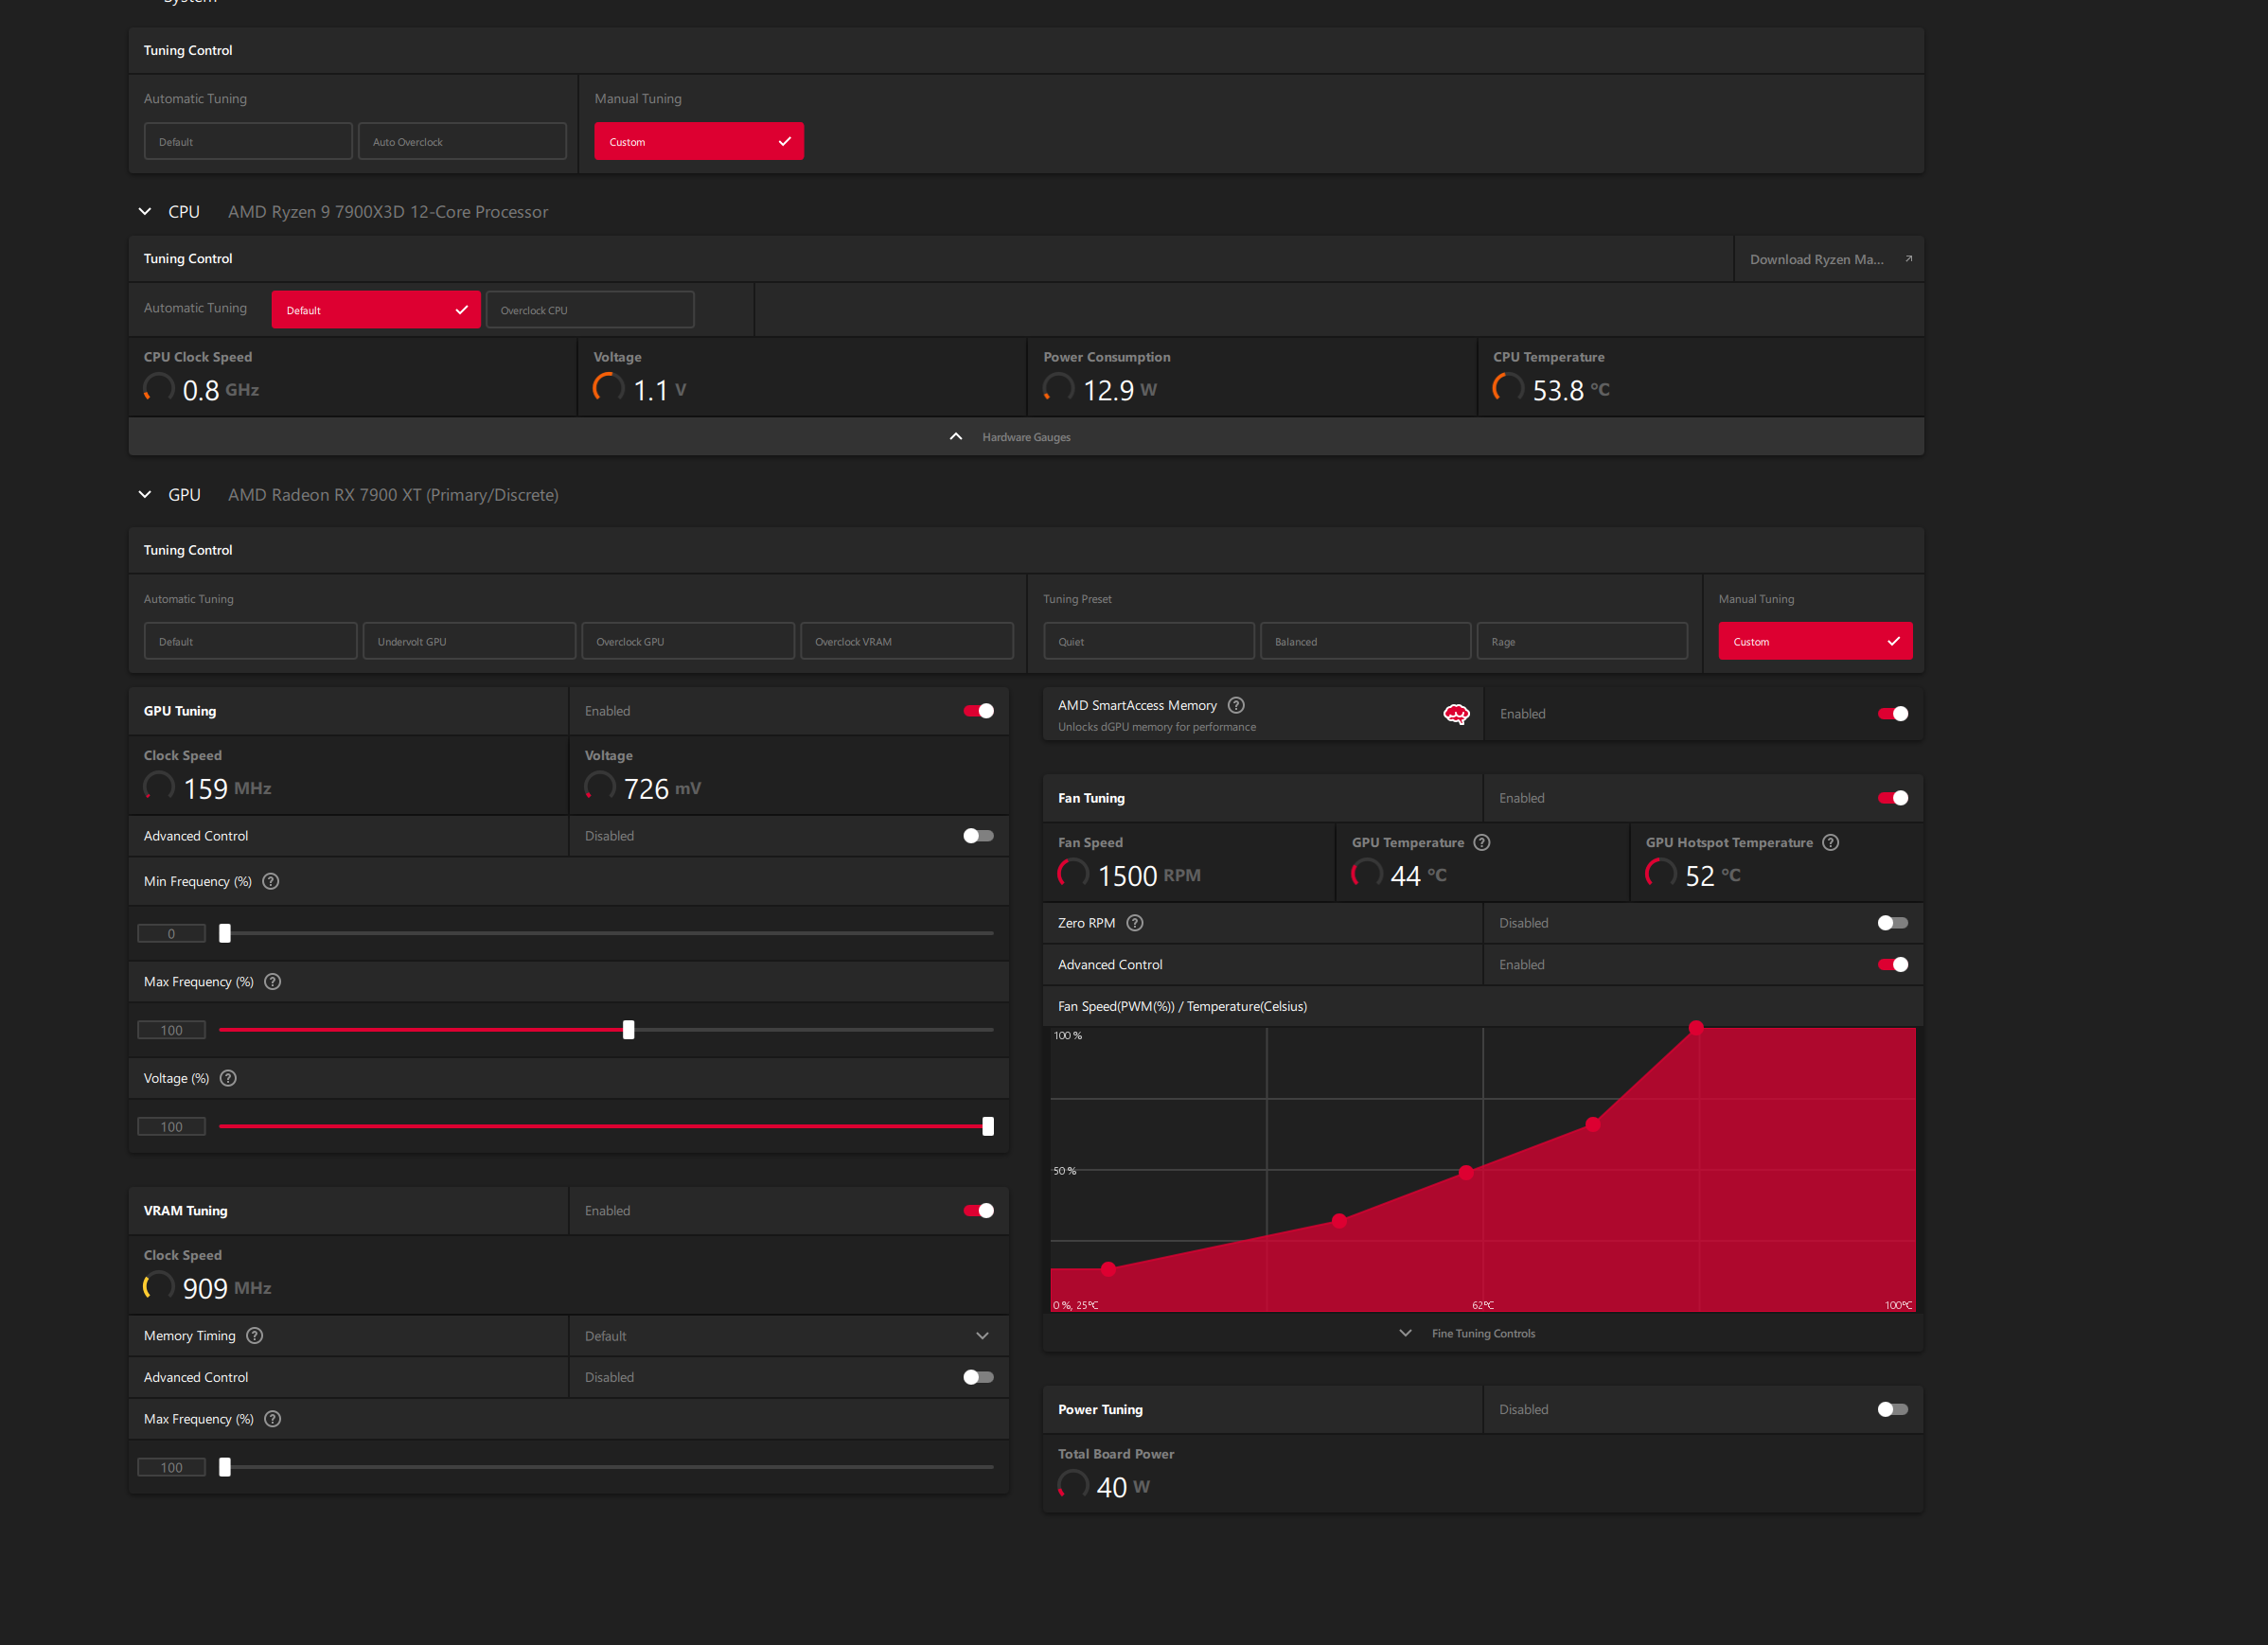Click VRAM Max Frequency value field

[x=171, y=1467]
